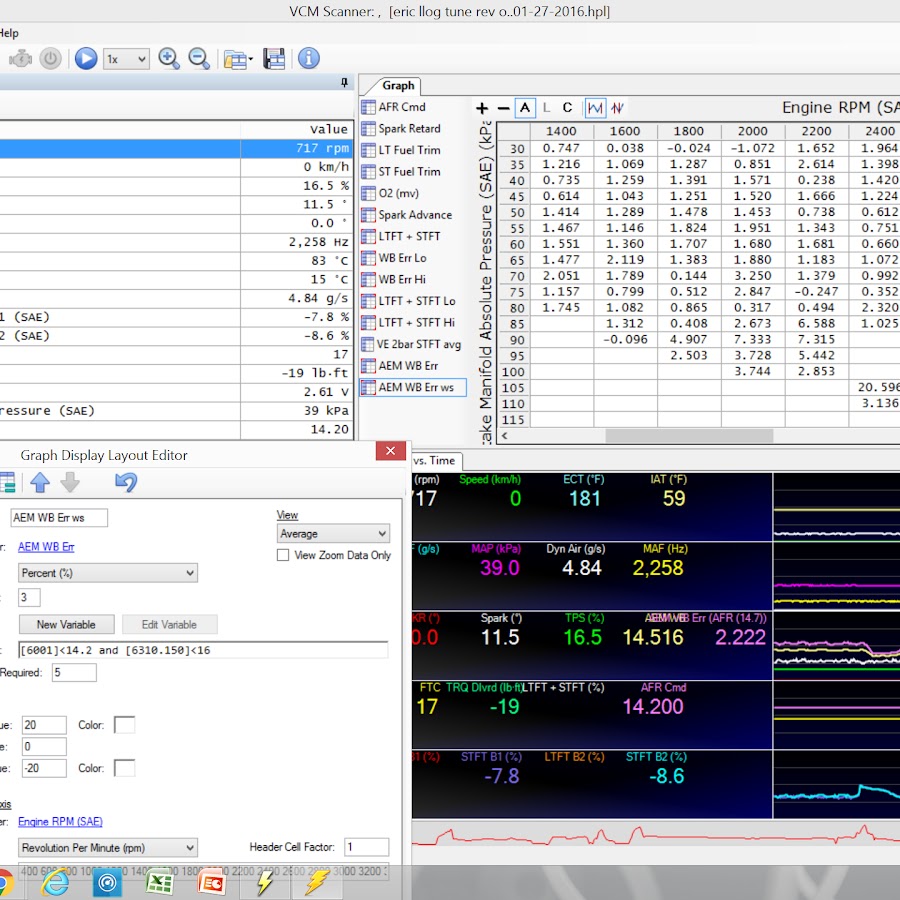Switch to the Graph tab
The image size is (900, 900).
click(x=398, y=86)
